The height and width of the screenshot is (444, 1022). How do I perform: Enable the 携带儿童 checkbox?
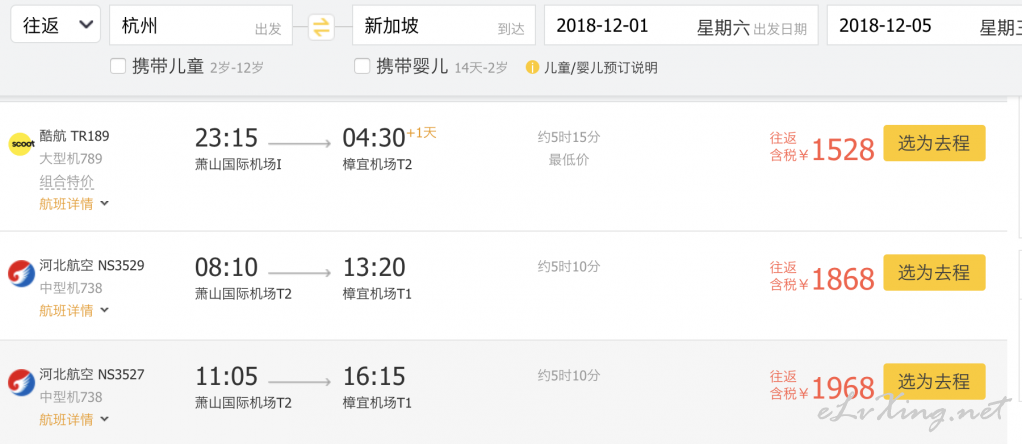[118, 67]
